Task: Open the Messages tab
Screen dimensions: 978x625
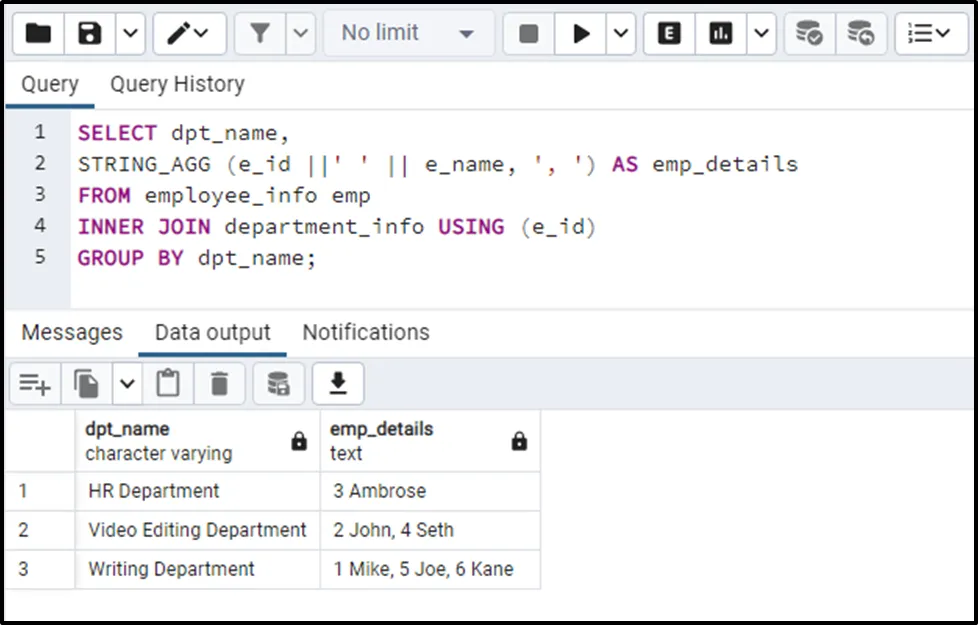Action: 72,332
